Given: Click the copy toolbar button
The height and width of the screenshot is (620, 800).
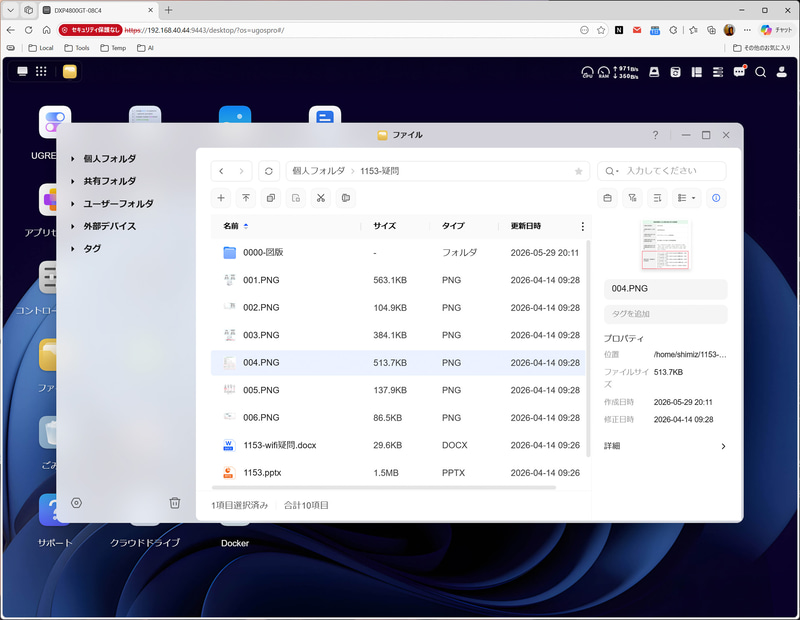Looking at the screenshot, I should [271, 198].
